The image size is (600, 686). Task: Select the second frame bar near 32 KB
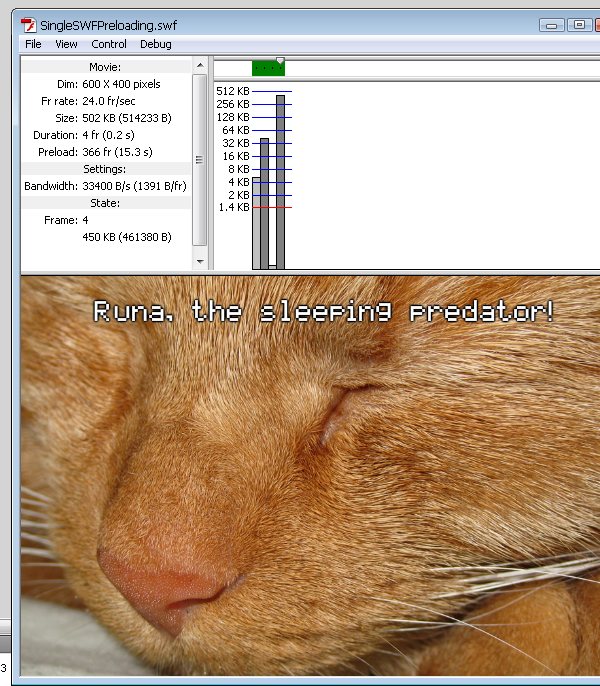264,203
